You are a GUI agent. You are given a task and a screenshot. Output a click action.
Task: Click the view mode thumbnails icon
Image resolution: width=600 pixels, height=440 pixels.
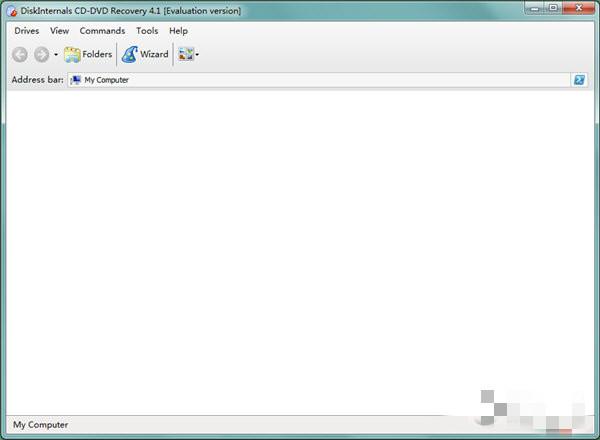(186, 54)
